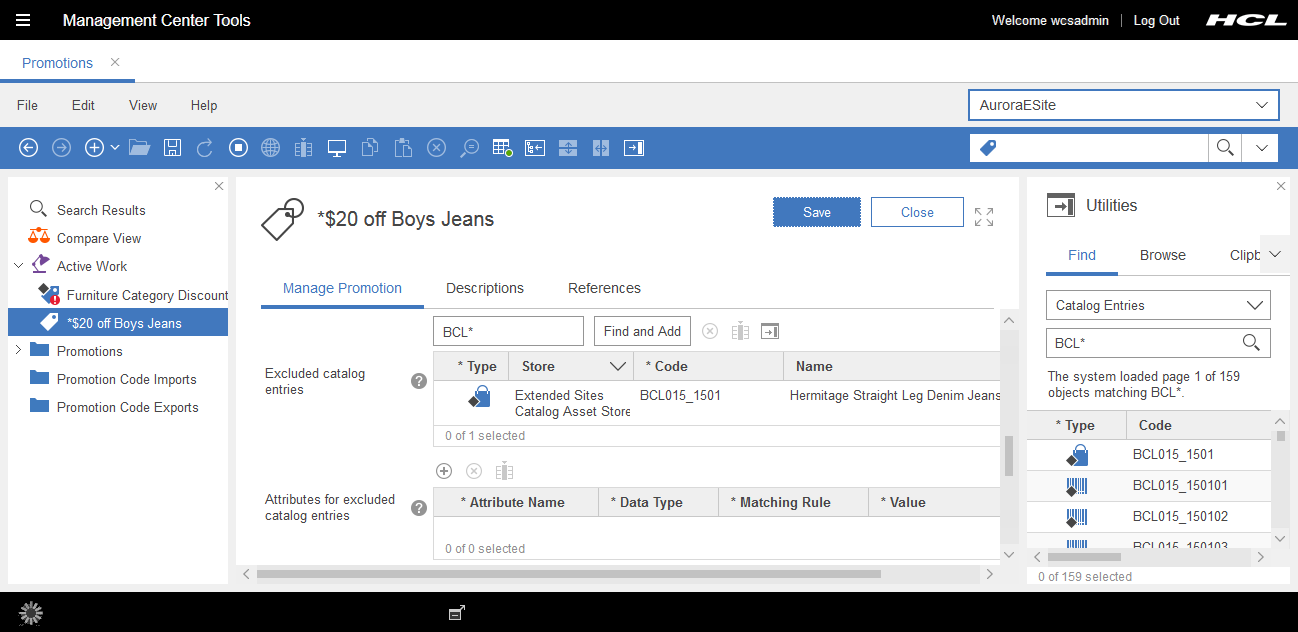Open the Utilities panel icon
1298x632 pixels.
click(1061, 205)
